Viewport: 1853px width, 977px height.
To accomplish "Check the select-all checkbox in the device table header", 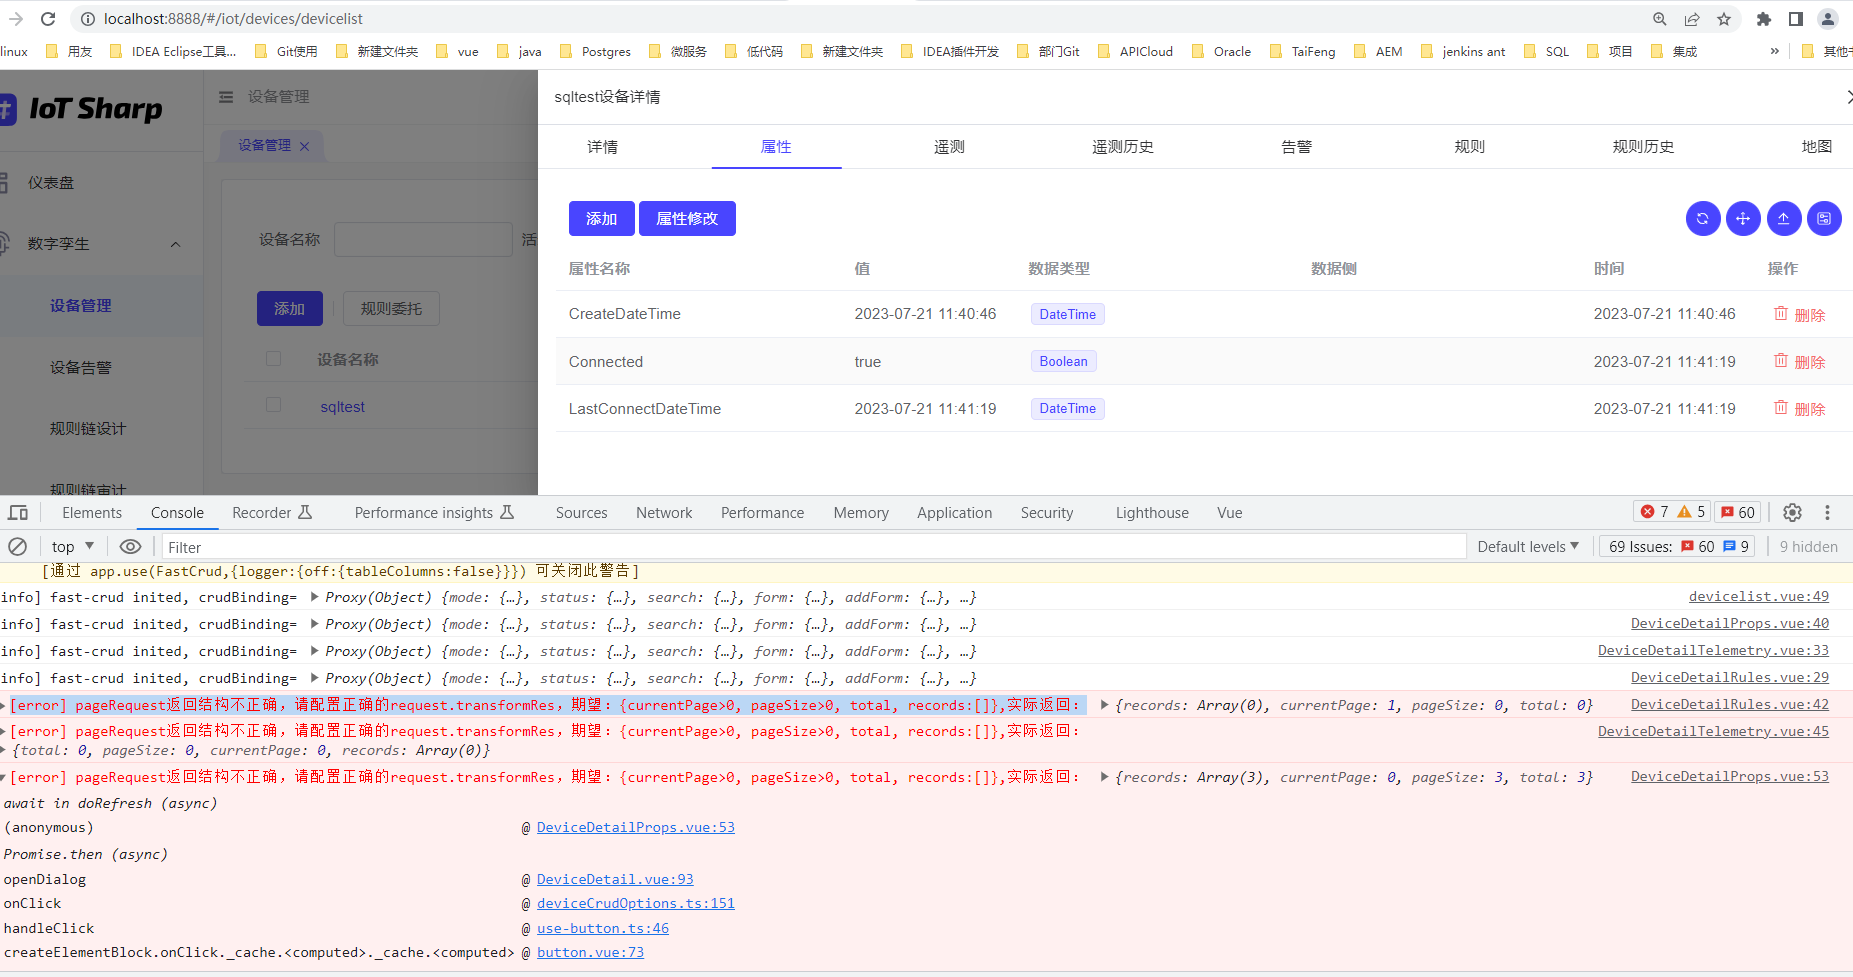I will point(273,358).
